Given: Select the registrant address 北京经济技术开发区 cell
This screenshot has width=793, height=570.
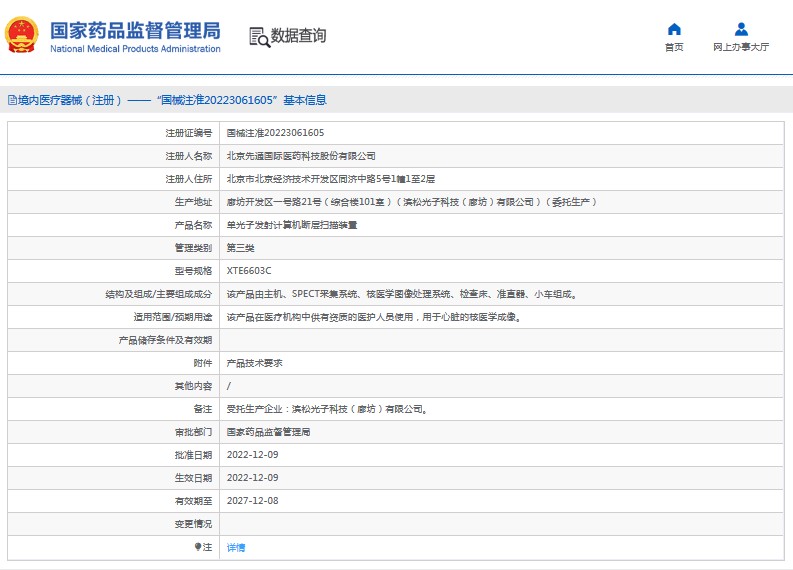Looking at the screenshot, I should pyautogui.click(x=331, y=179).
